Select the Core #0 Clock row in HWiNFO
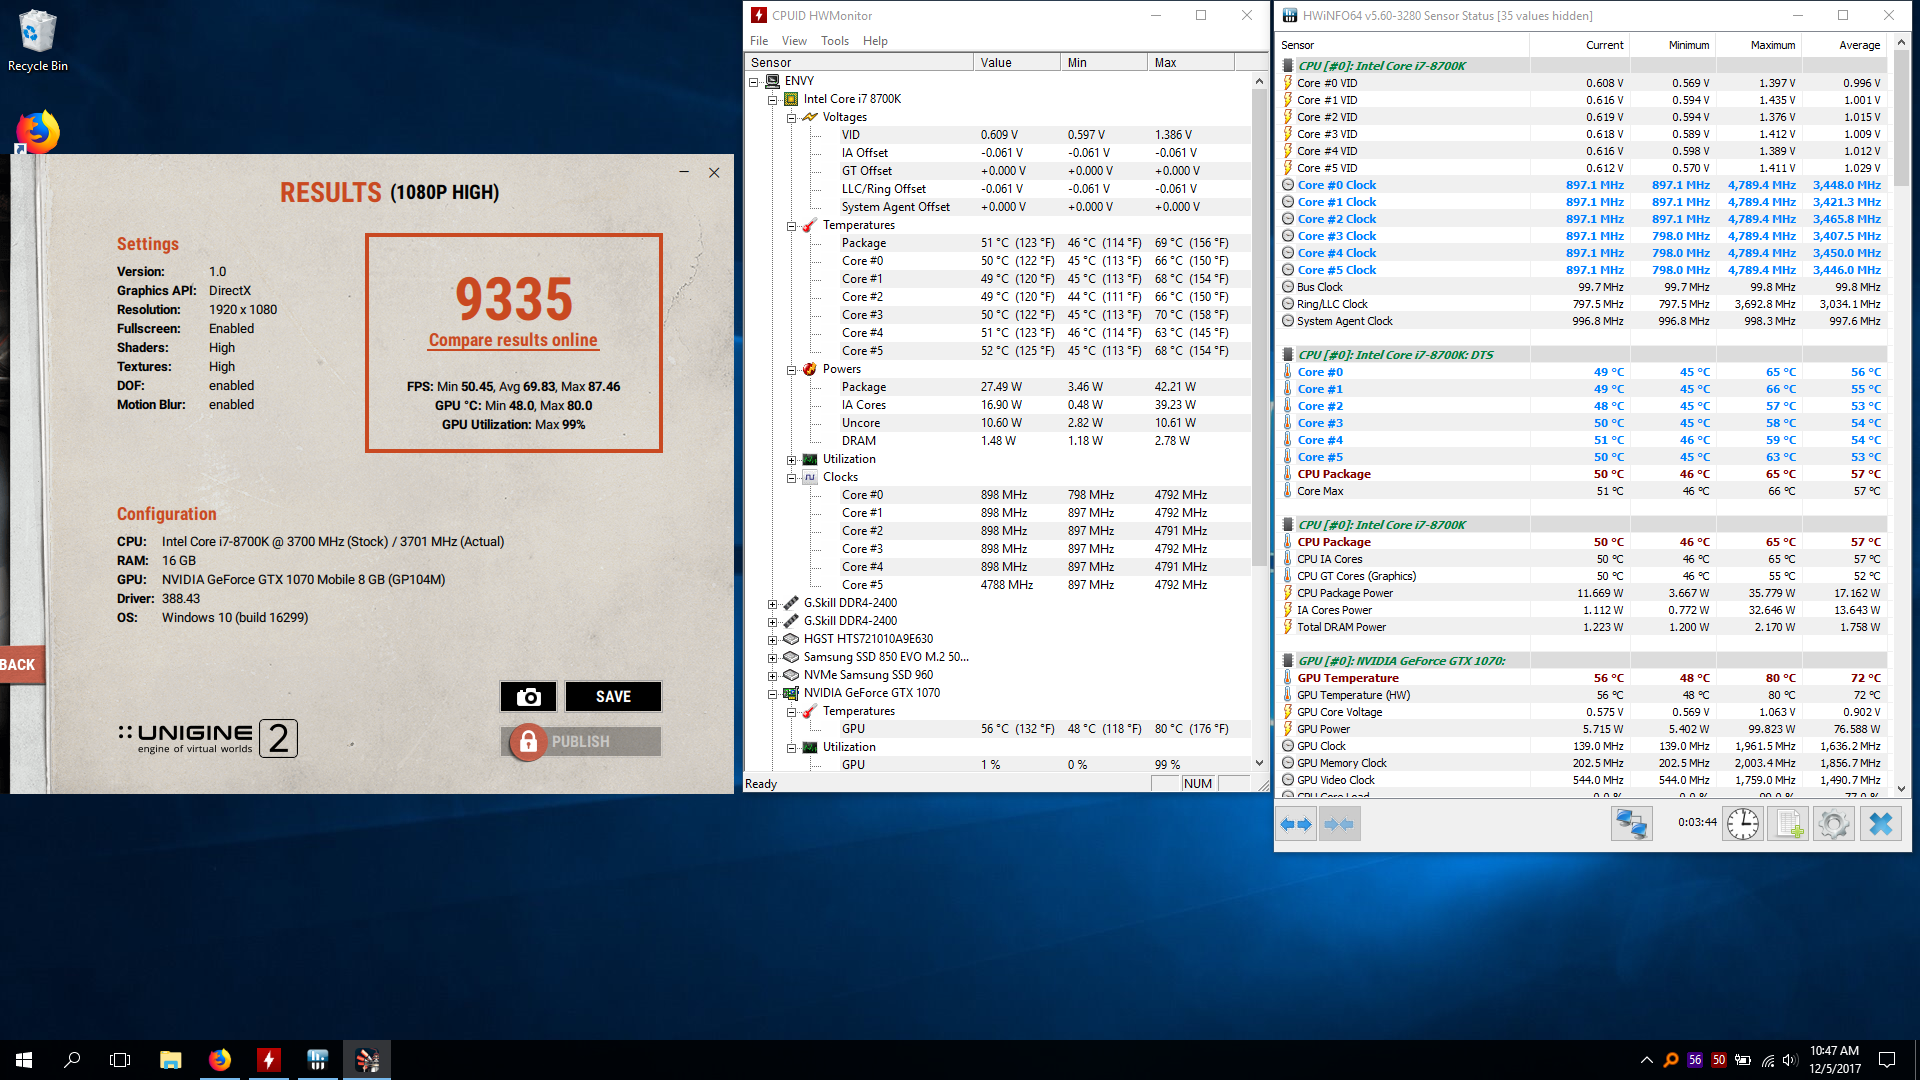1920x1080 pixels. [x=1583, y=185]
